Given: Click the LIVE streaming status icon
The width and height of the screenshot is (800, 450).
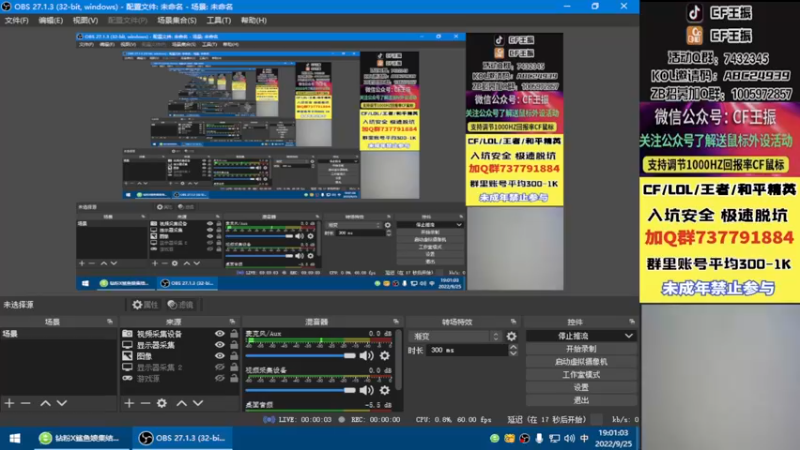Looking at the screenshot, I should 269,419.
